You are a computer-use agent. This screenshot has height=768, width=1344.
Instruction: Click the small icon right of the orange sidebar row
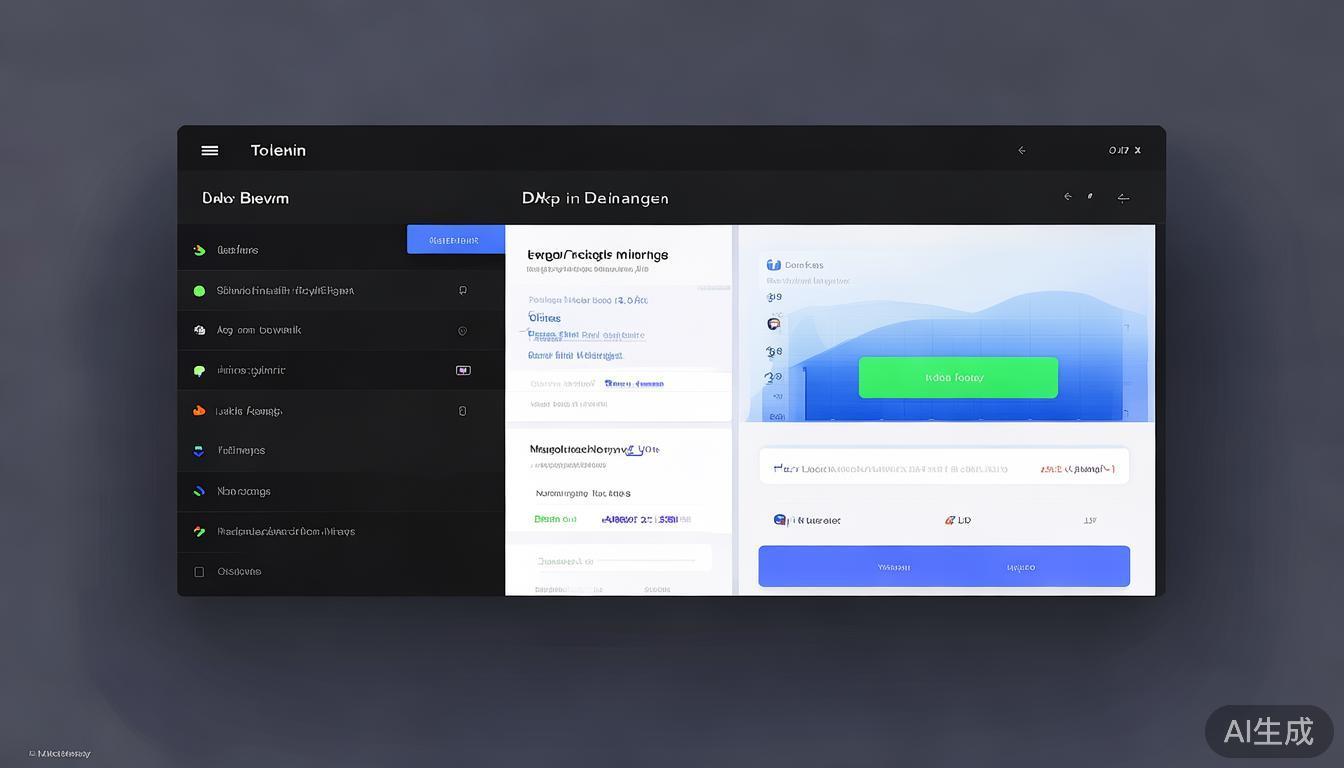[462, 411]
